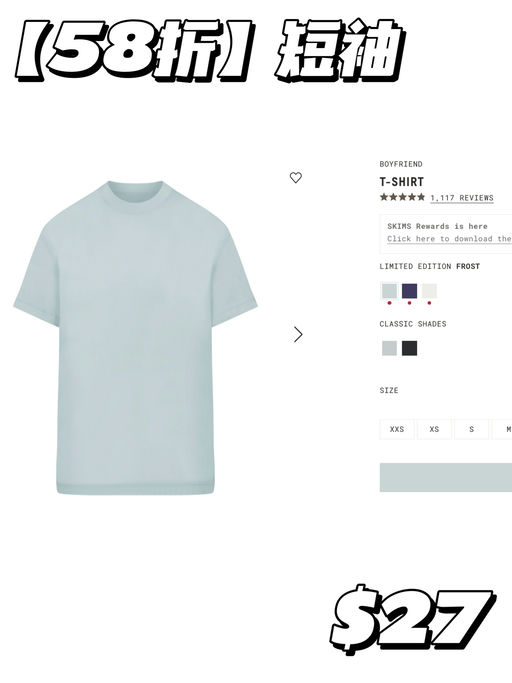
Task: Show the next product image with the arrow
Action: tap(298, 334)
